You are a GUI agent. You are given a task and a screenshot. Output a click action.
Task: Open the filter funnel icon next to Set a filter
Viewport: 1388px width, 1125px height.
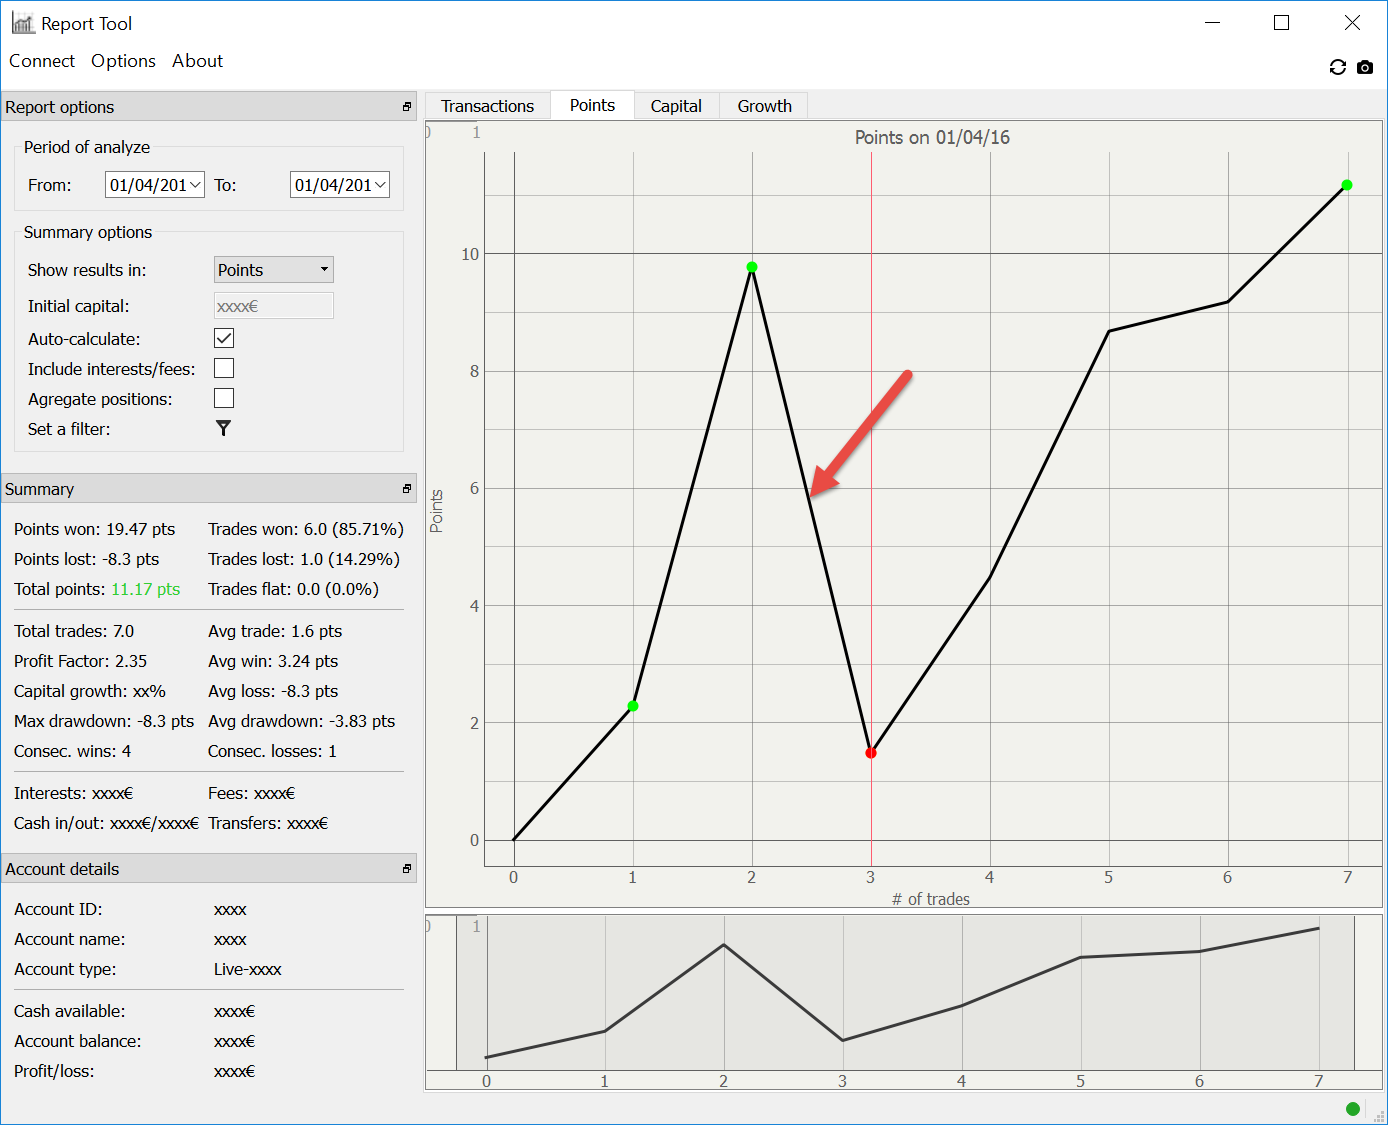(x=223, y=428)
